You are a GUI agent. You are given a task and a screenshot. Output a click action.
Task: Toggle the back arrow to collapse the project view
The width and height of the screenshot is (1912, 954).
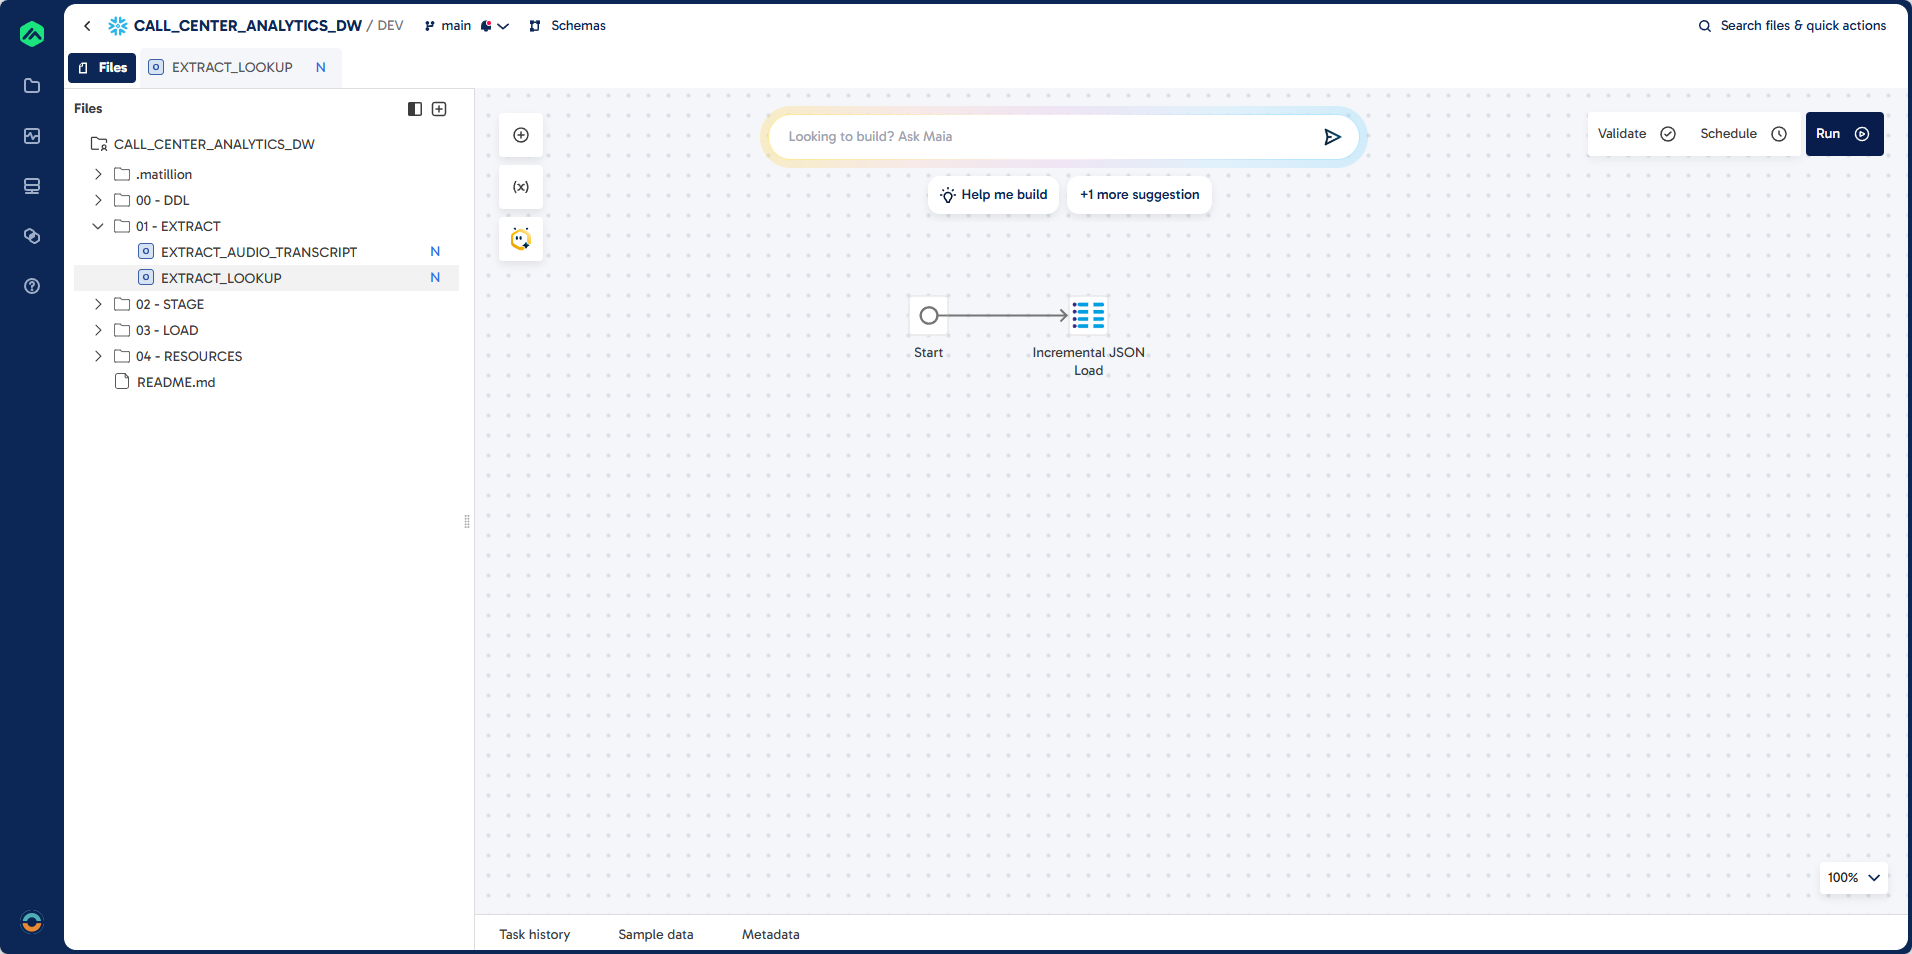(x=87, y=26)
